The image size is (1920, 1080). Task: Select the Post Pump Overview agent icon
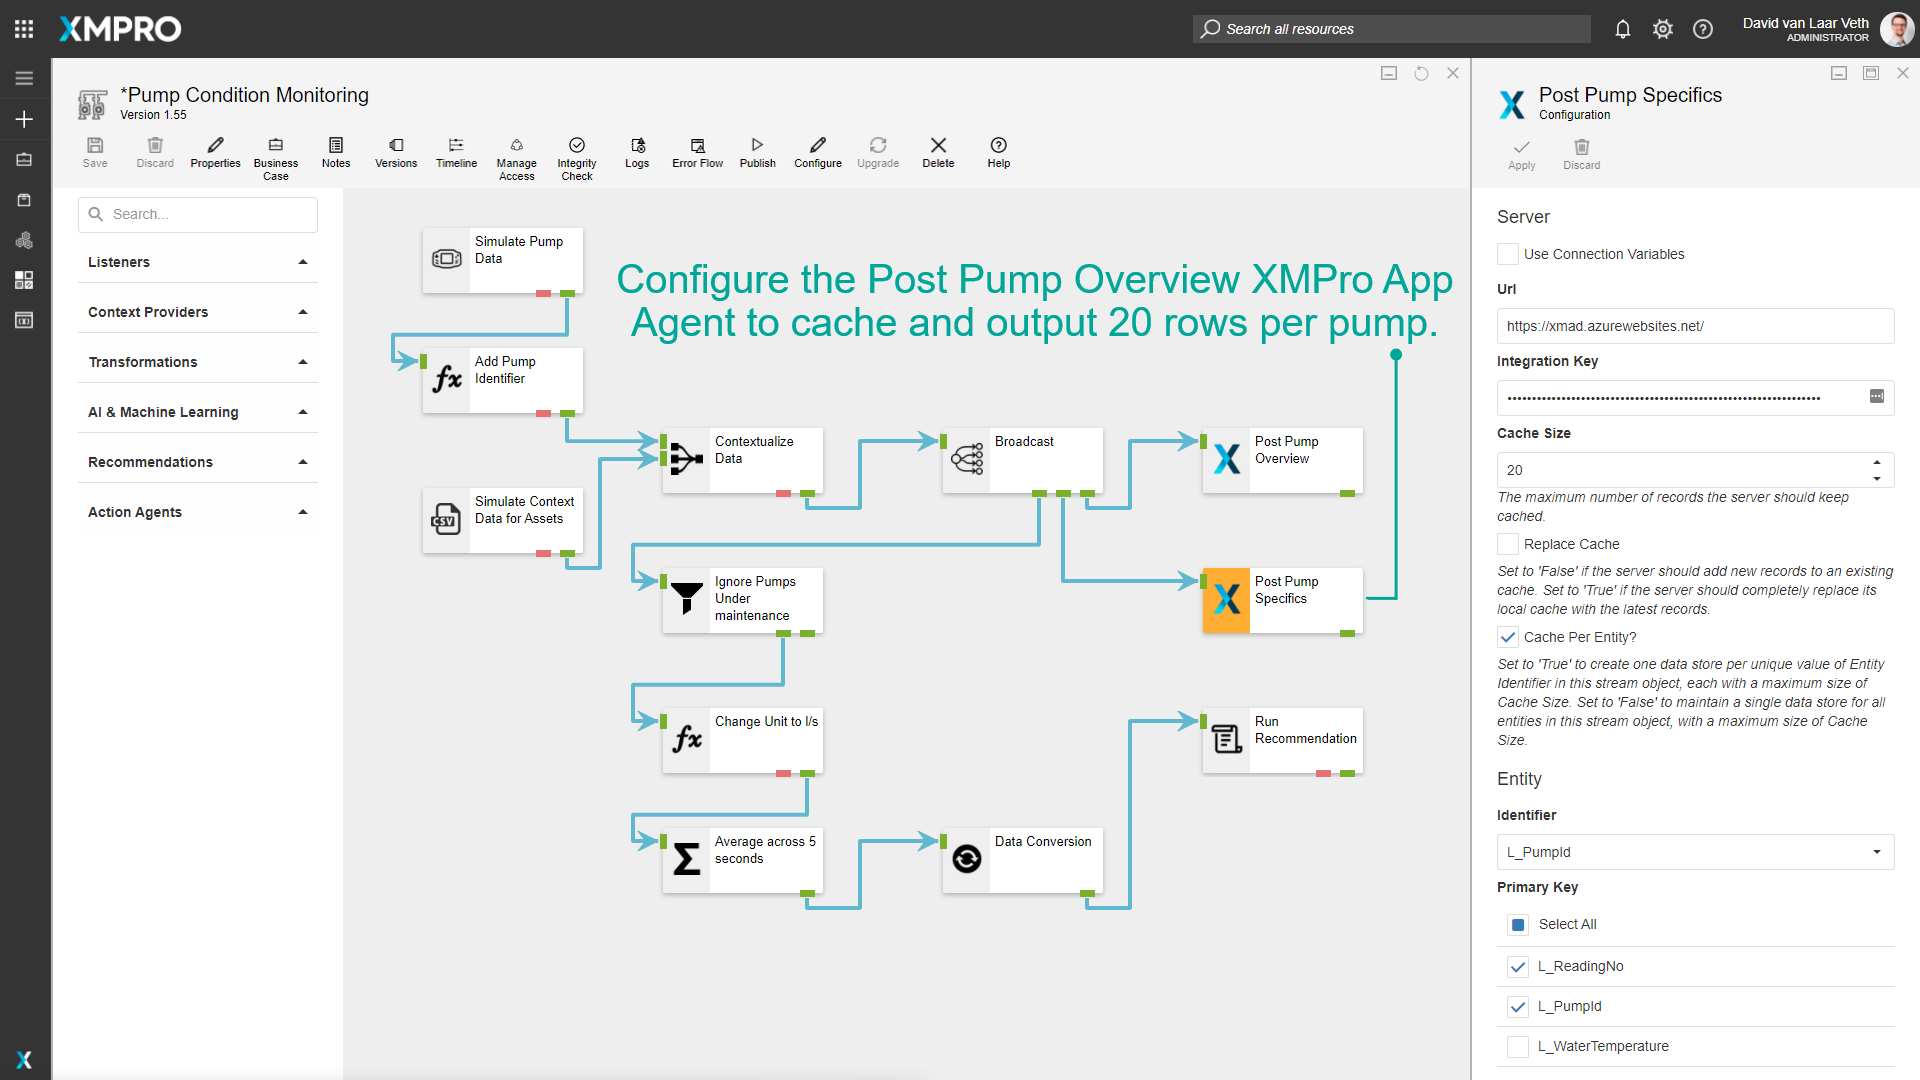click(1227, 460)
